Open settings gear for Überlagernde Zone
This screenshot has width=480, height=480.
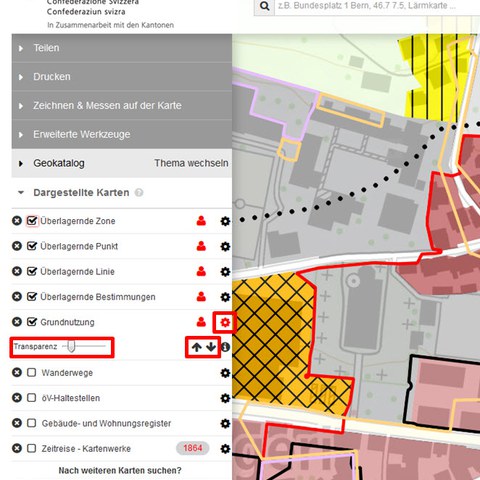coord(225,221)
